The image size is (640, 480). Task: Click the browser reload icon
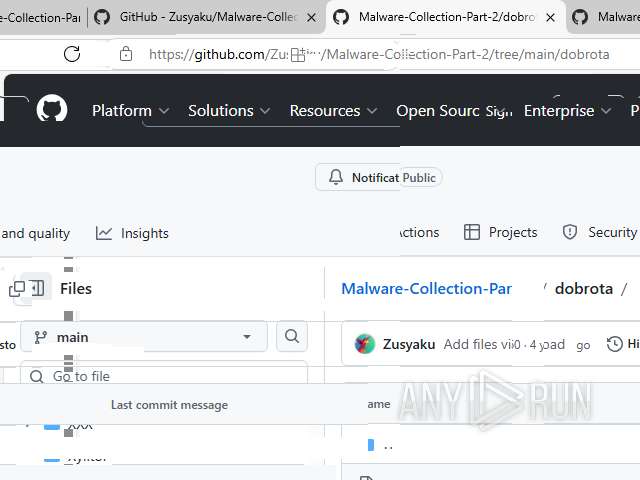(72, 54)
